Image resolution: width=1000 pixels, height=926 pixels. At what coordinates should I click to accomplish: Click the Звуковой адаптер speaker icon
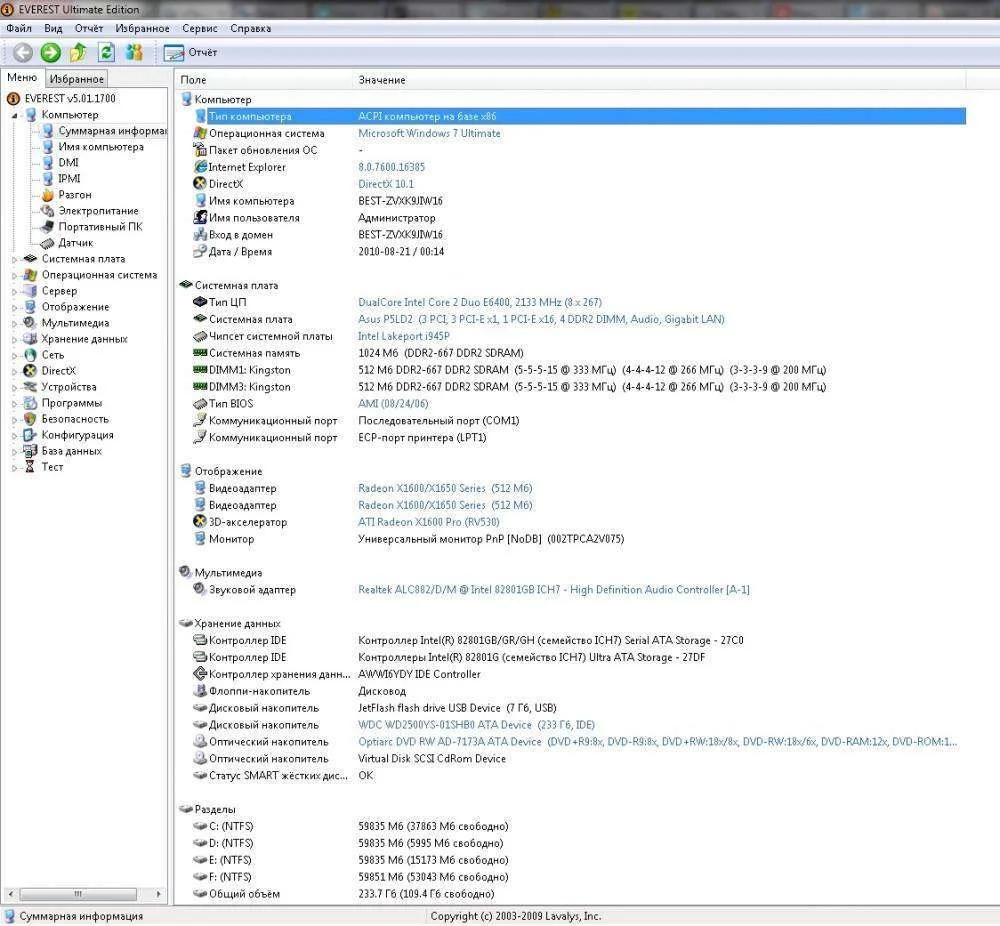[200, 589]
